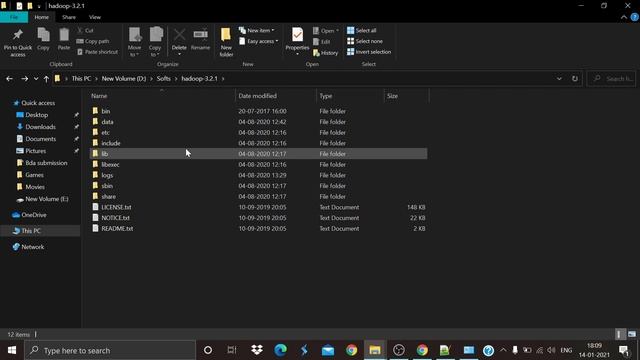Open OneDrive in the navigation pane

click(33, 215)
